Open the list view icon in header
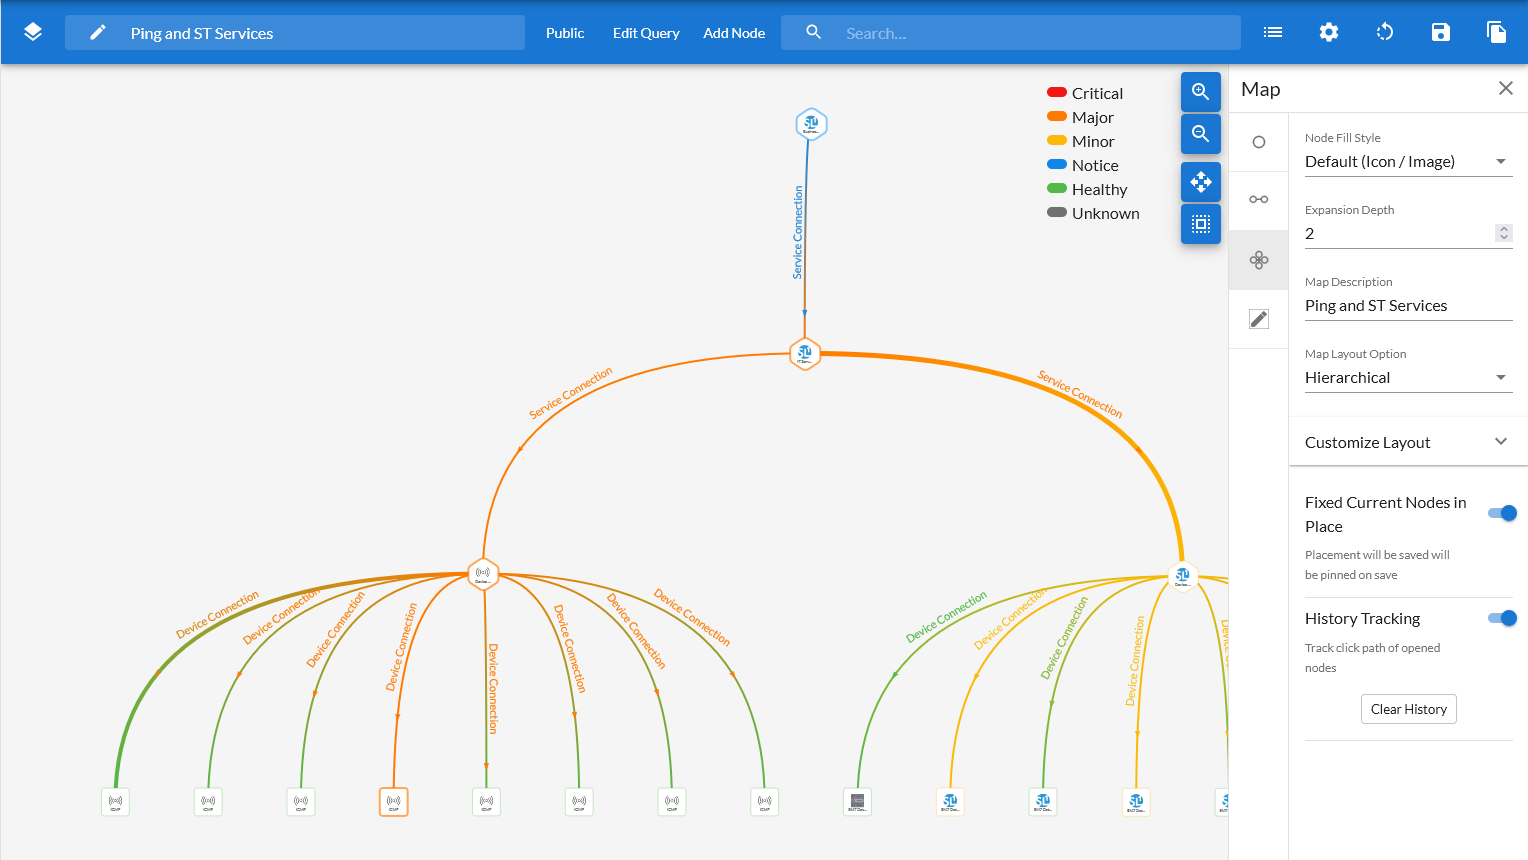This screenshot has height=860, width=1528. tap(1272, 32)
